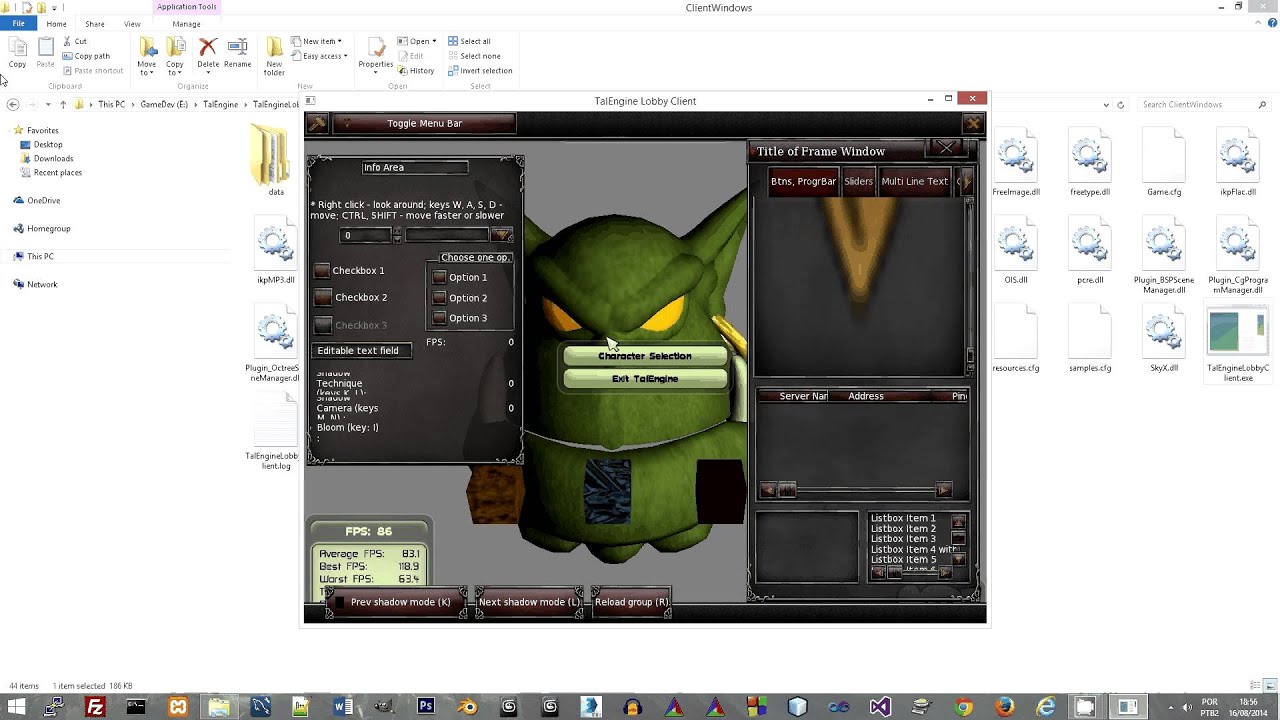This screenshot has width=1280, height=720.
Task: Click the listbox horizontal scrollbar thumb
Action: 894,573
